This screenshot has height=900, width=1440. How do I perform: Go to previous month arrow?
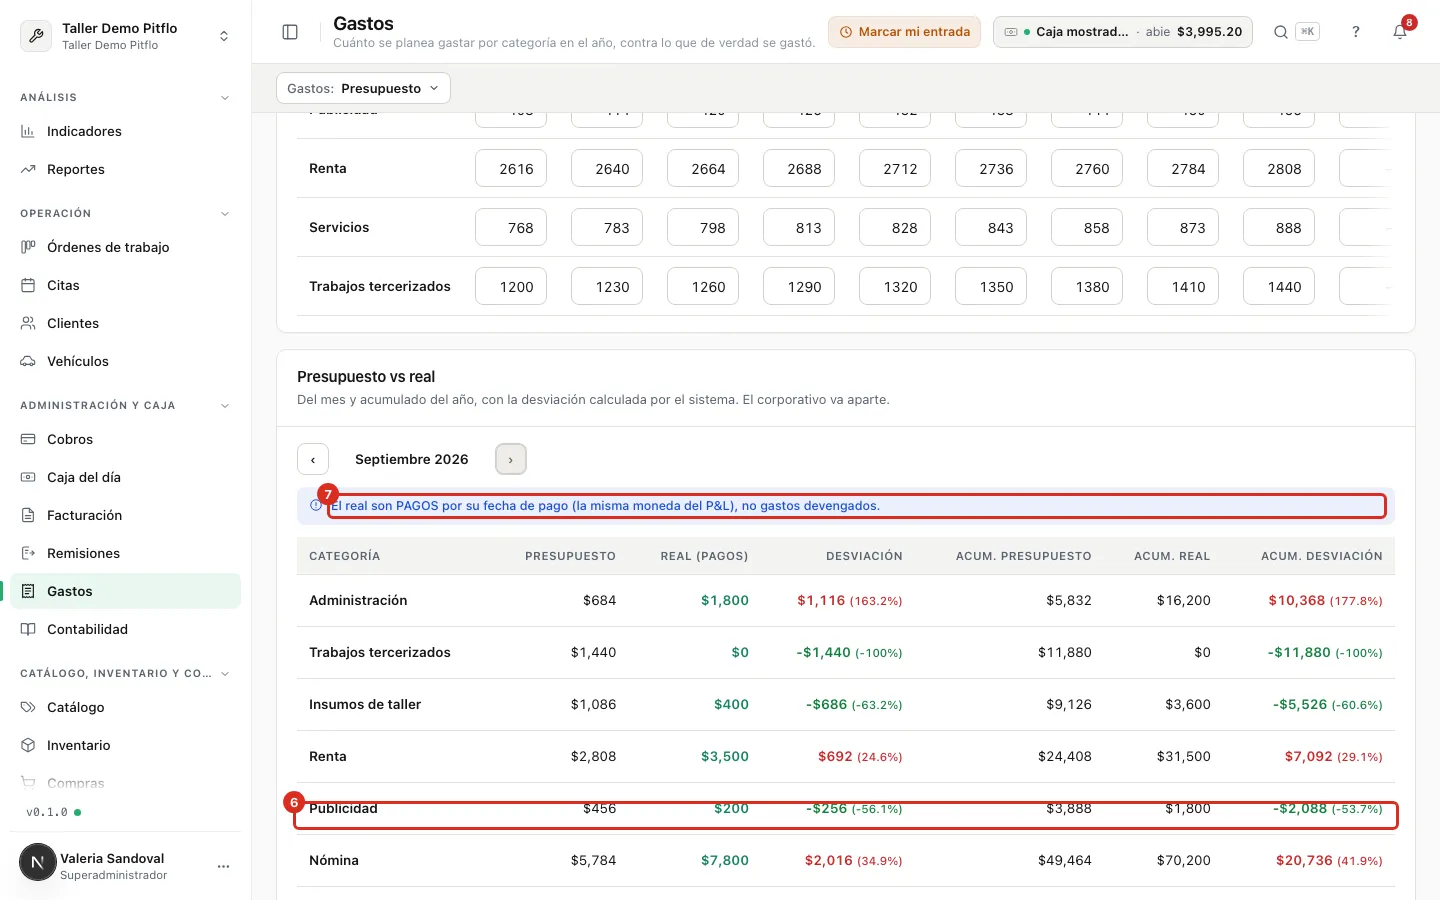pyautogui.click(x=313, y=459)
